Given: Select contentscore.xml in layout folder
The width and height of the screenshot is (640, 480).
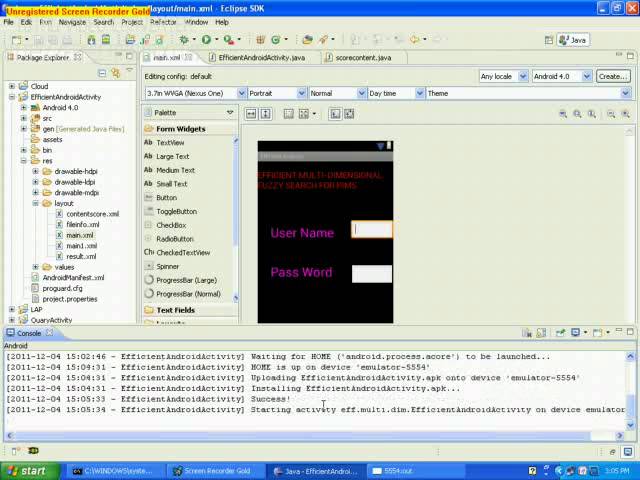Looking at the screenshot, I should [x=92, y=214].
